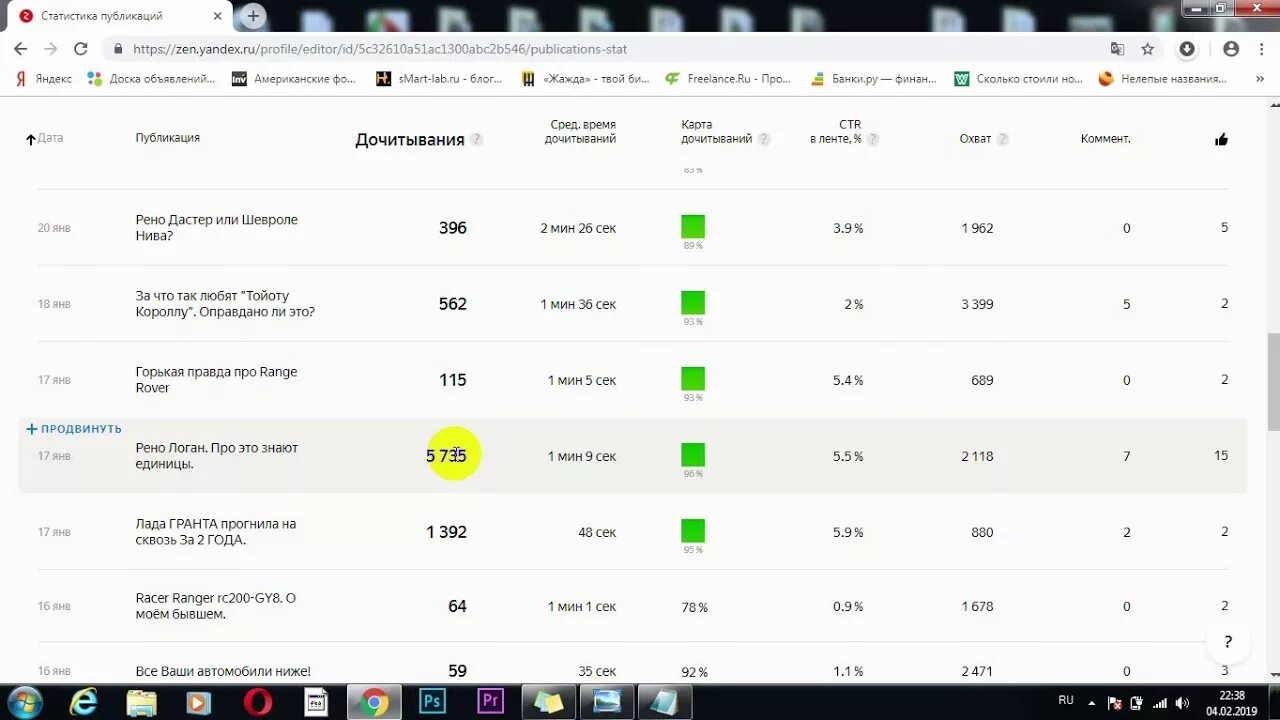Open article Рено Логан. Про это знают единицы
The width and height of the screenshot is (1280, 720).
(217, 456)
